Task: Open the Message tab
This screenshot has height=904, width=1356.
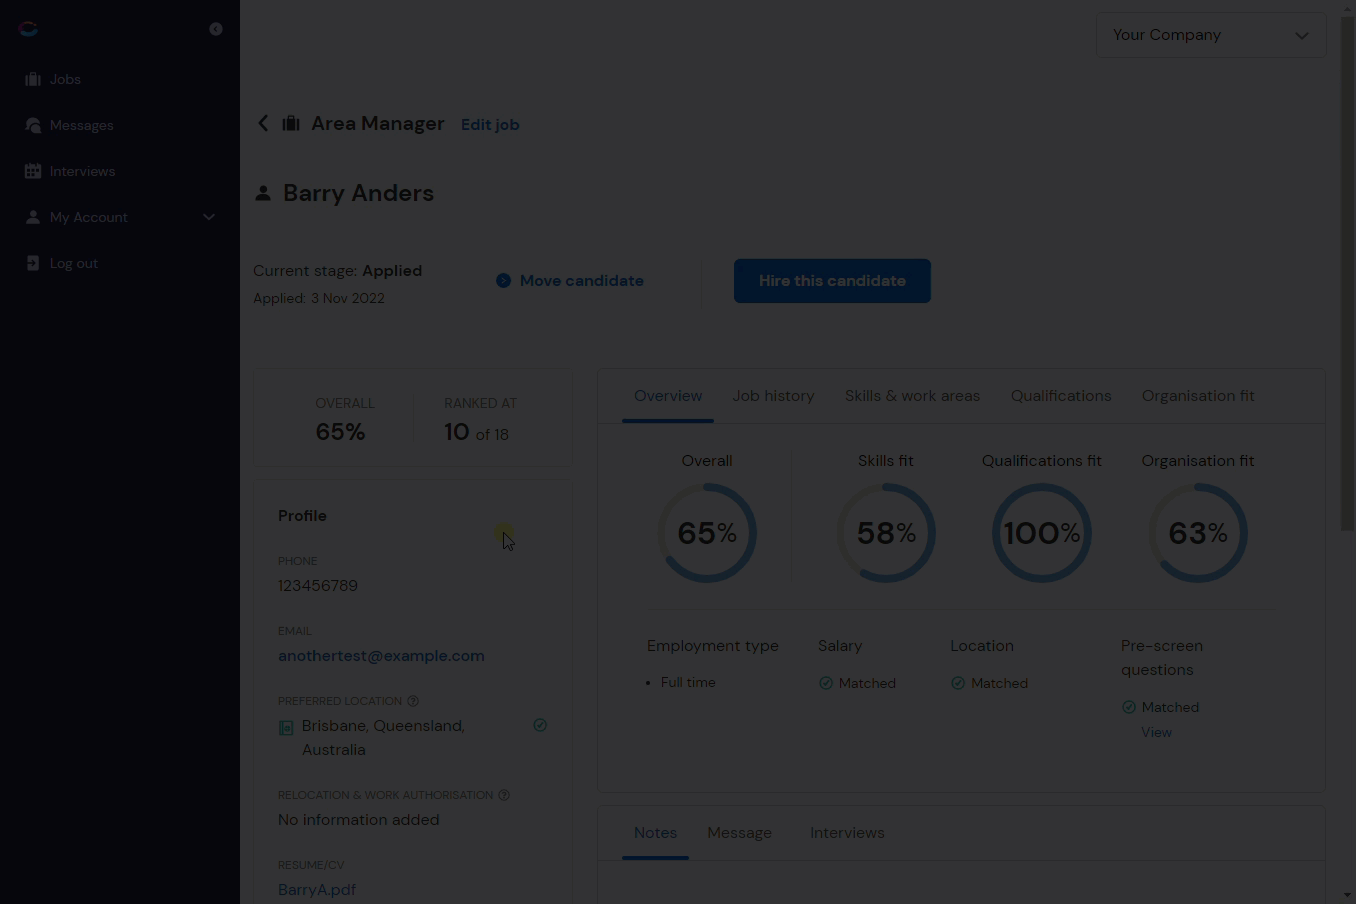Action: 739,833
